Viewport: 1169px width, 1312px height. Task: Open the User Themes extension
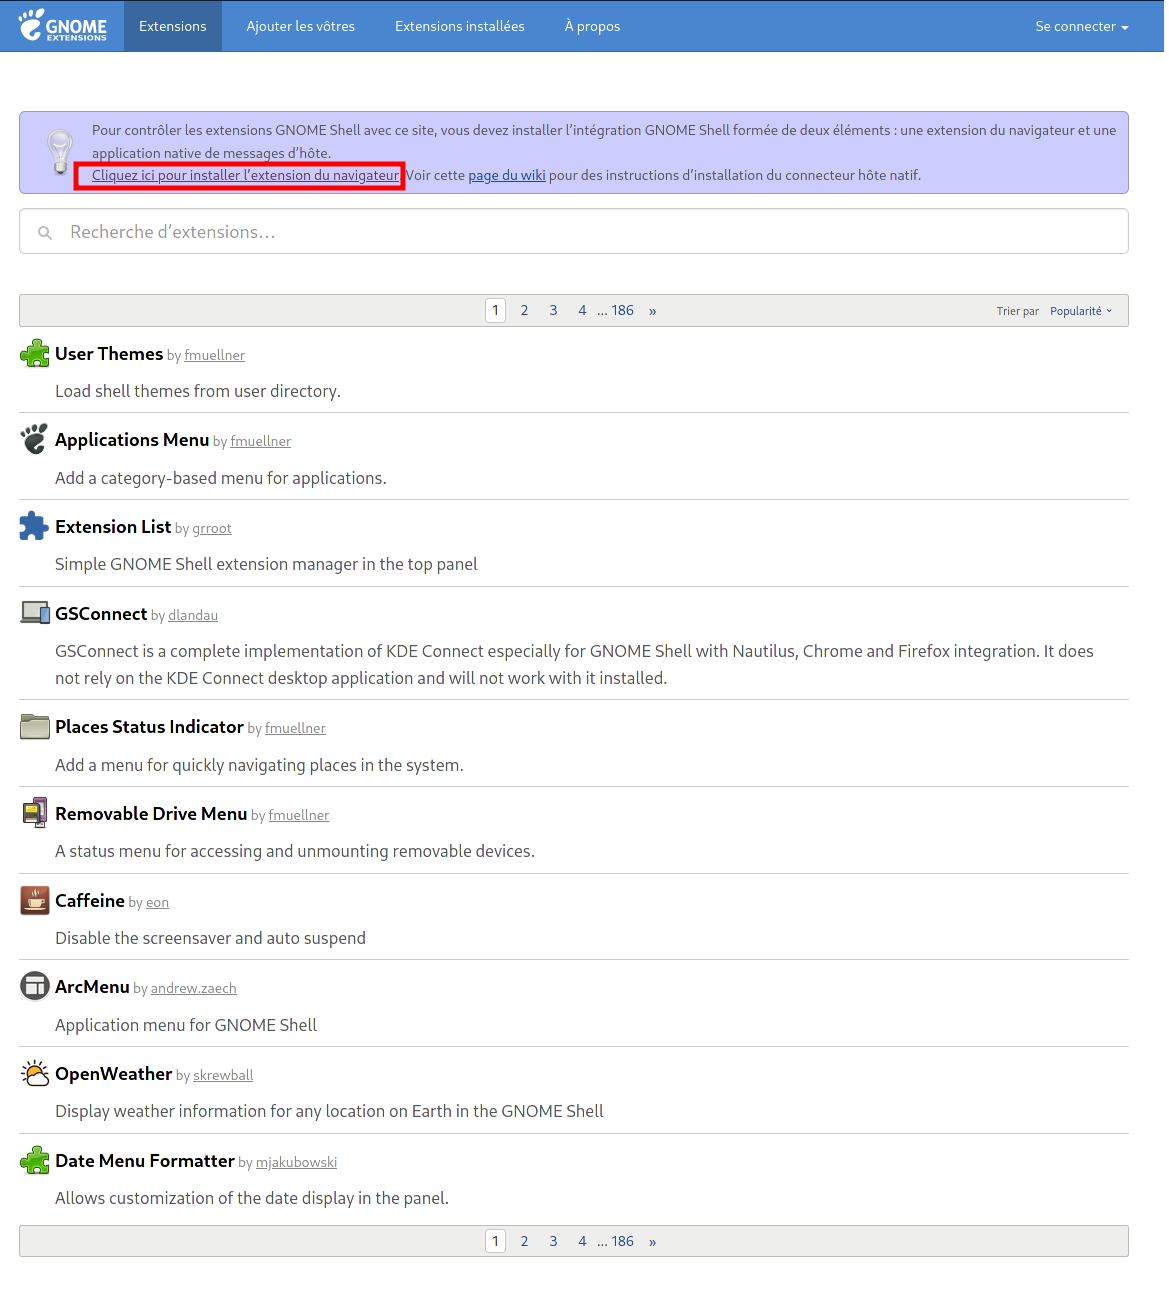pos(109,354)
